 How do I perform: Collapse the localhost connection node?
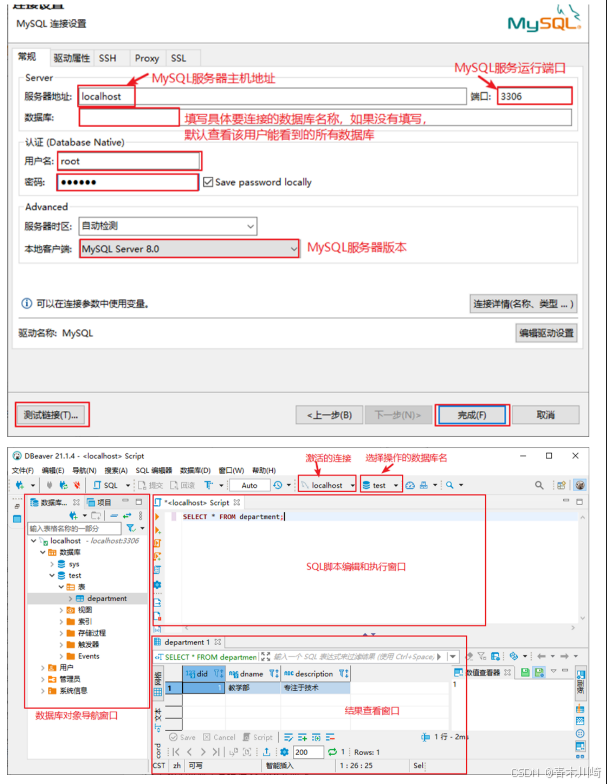pos(34,540)
